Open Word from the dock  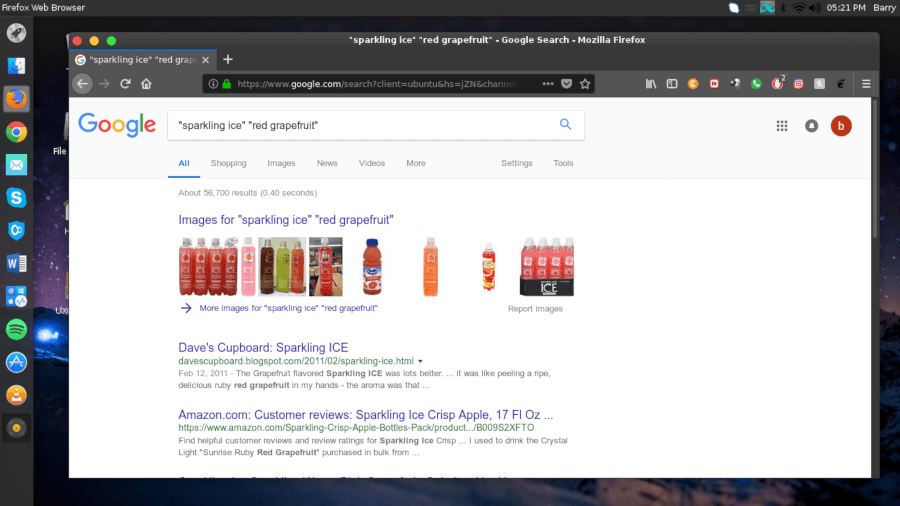[17, 264]
